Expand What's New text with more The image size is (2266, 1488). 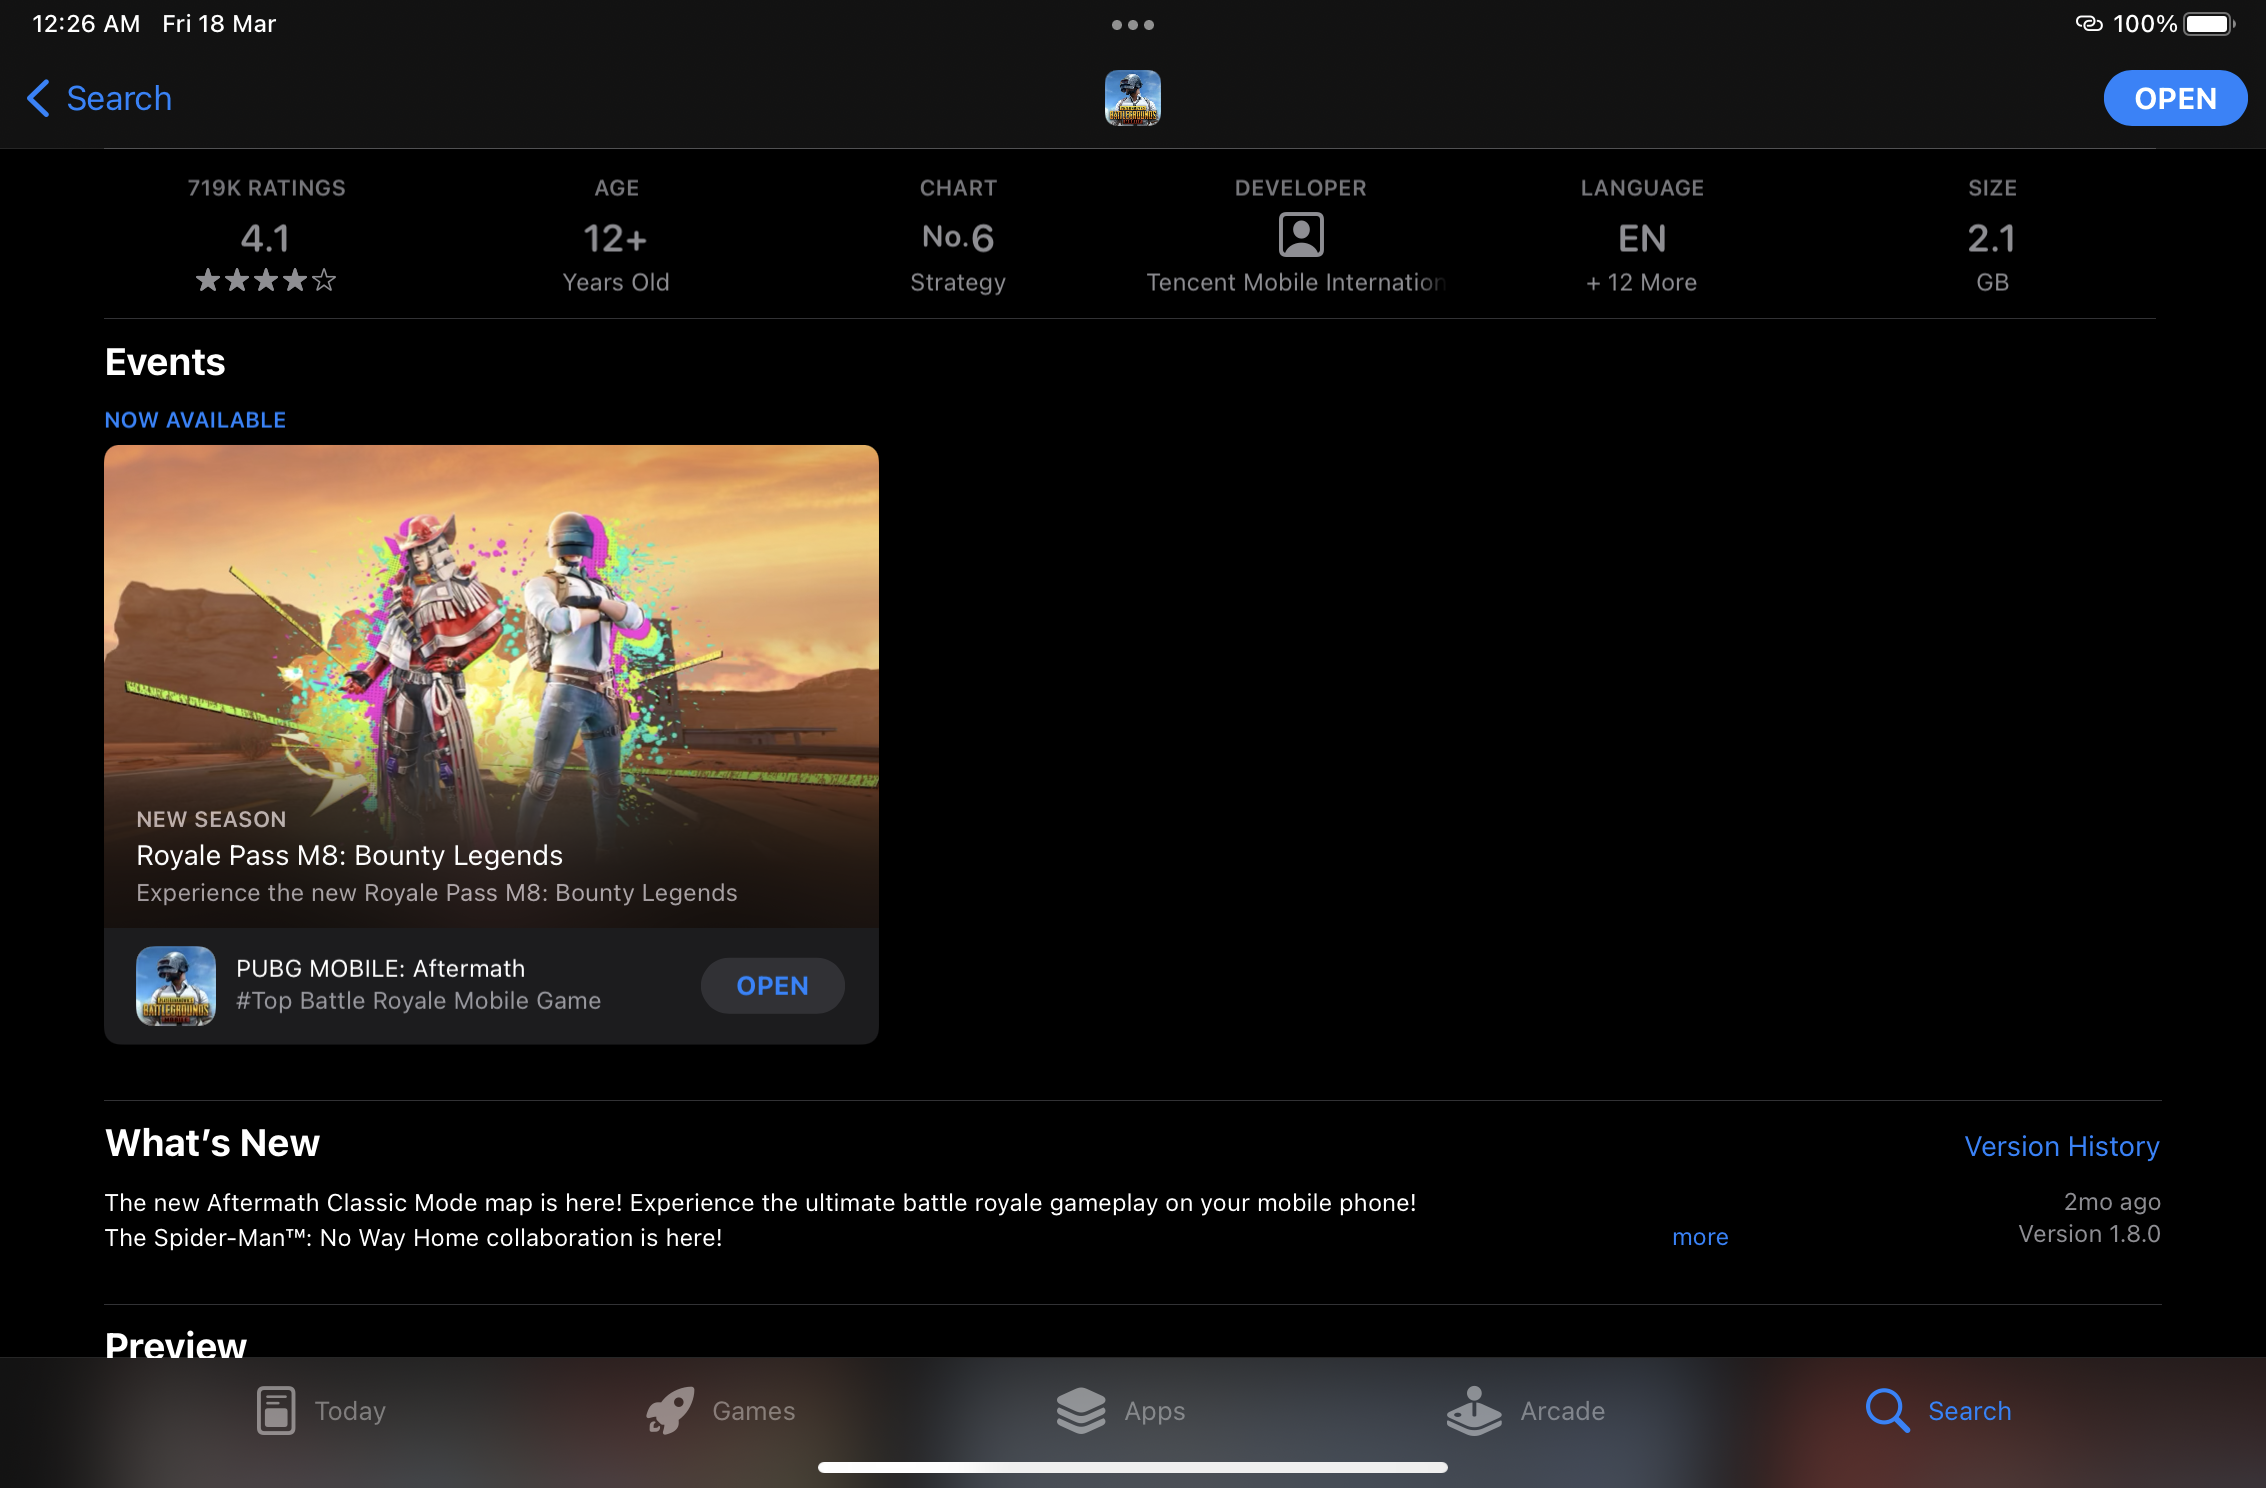coord(1700,1237)
